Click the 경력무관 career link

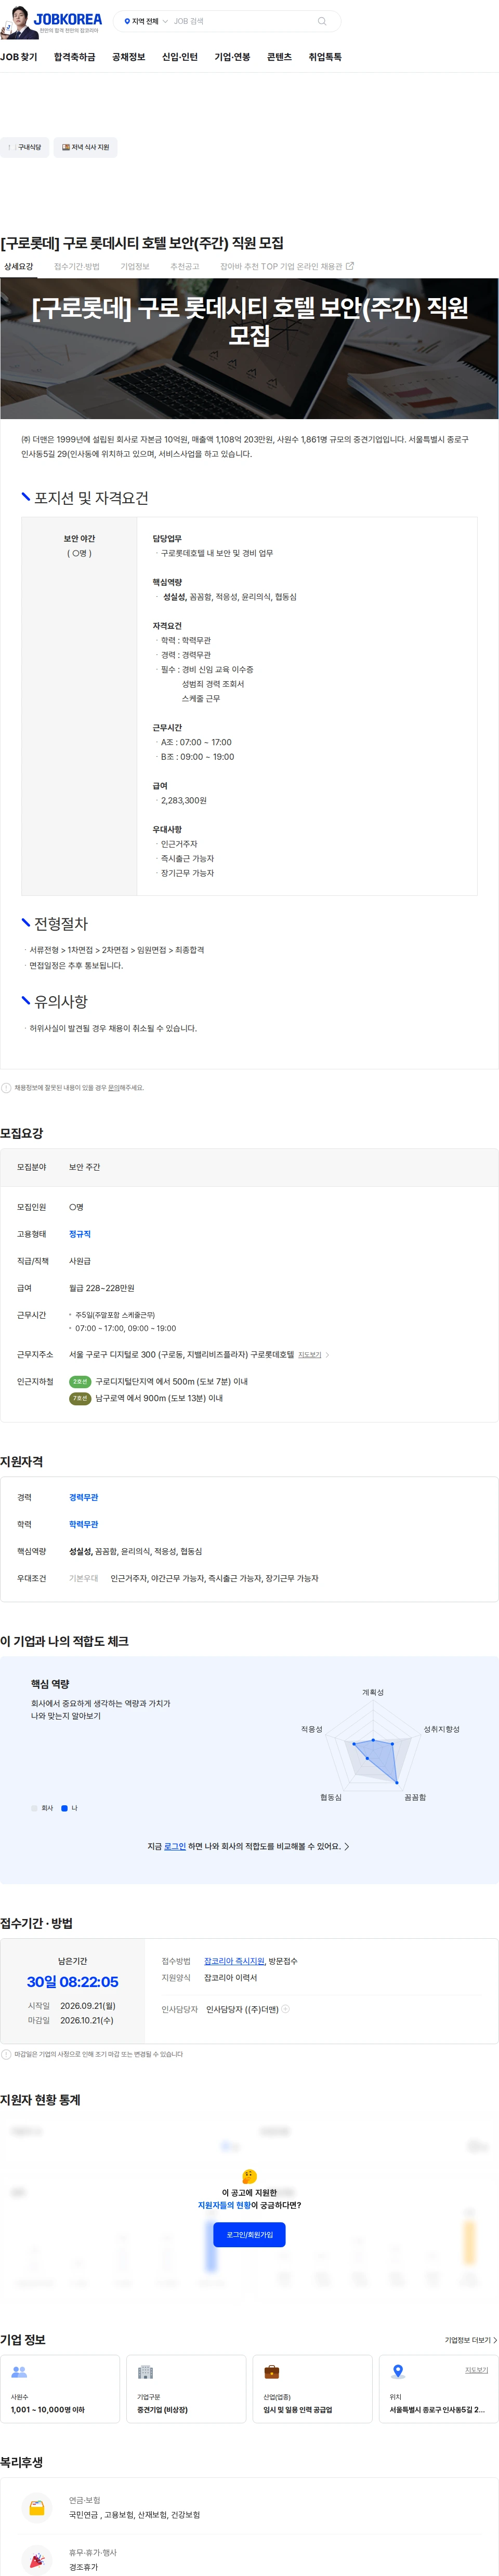point(84,1498)
